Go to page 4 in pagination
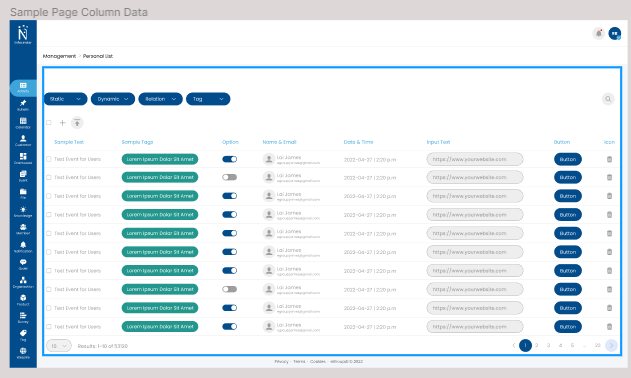The image size is (631, 378). coord(560,345)
